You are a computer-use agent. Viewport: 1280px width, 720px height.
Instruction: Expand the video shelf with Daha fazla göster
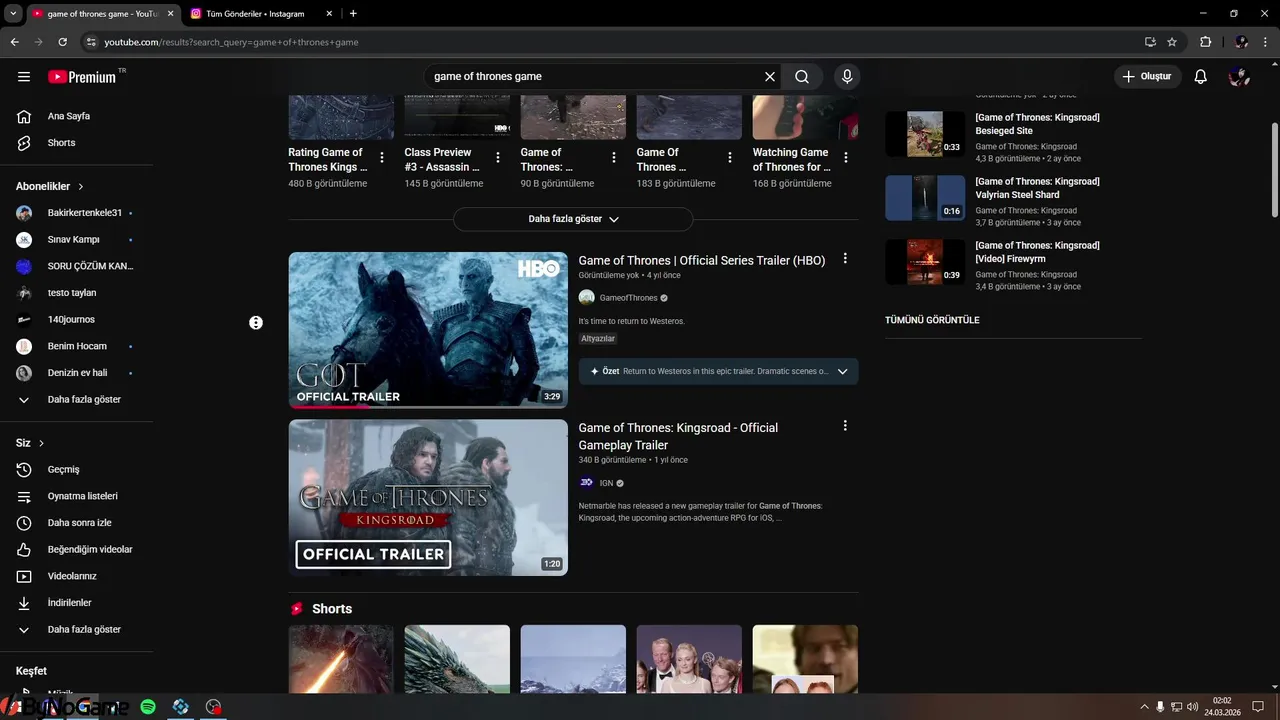(x=573, y=219)
